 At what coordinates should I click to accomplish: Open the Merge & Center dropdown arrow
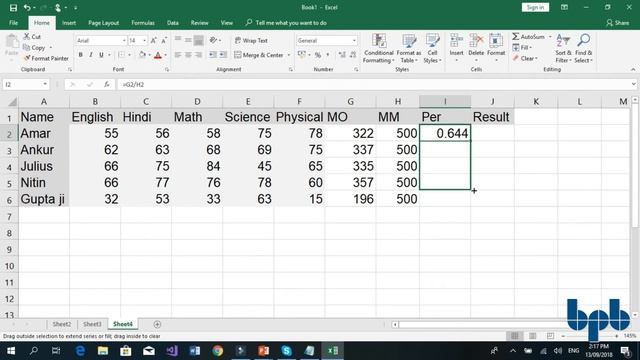[x=289, y=55]
